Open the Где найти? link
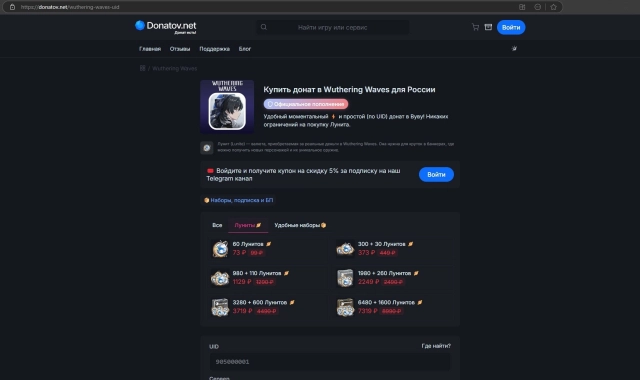Viewport: 640px width, 380px height. pyautogui.click(x=436, y=346)
